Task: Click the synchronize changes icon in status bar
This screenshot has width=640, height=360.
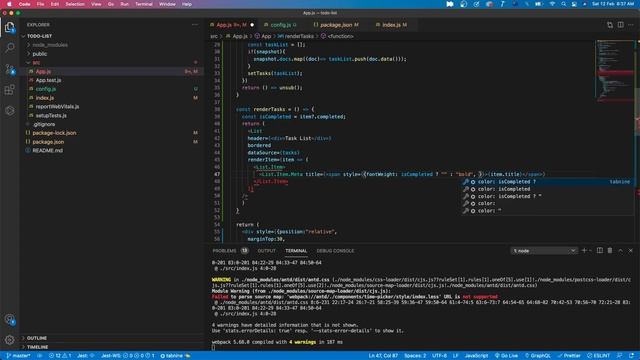Action: pos(40,356)
